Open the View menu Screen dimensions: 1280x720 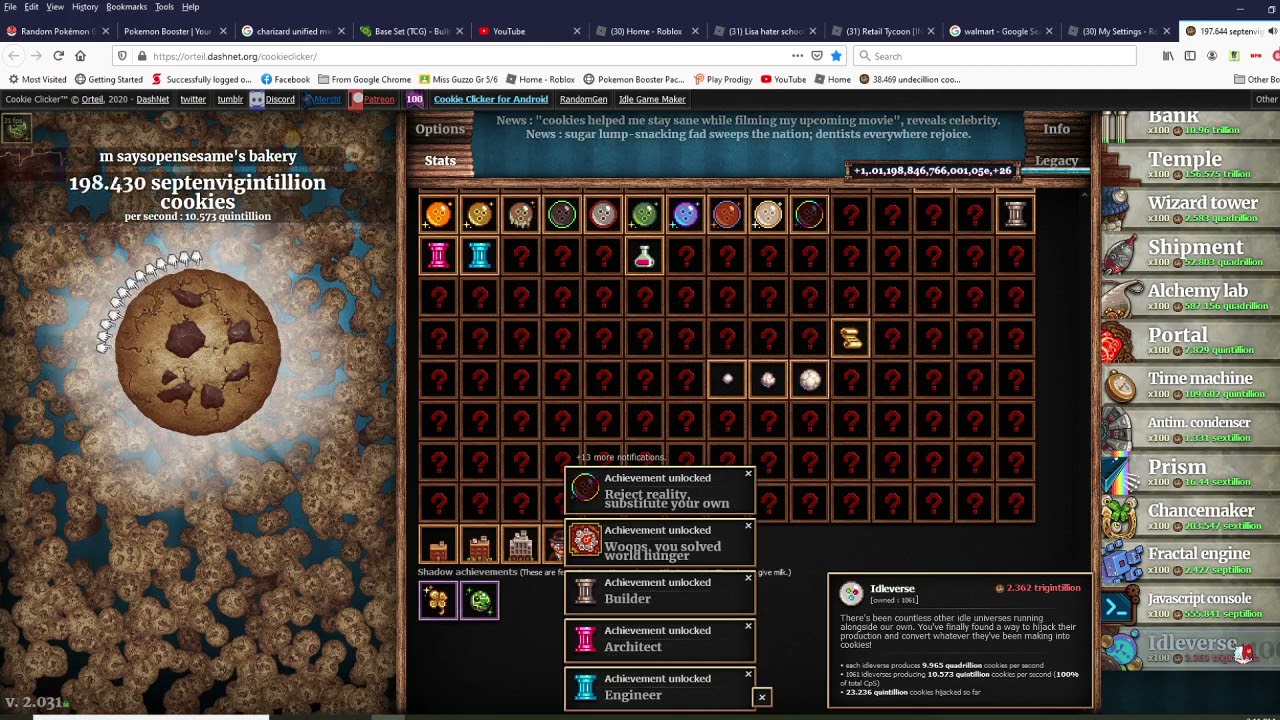tap(55, 7)
